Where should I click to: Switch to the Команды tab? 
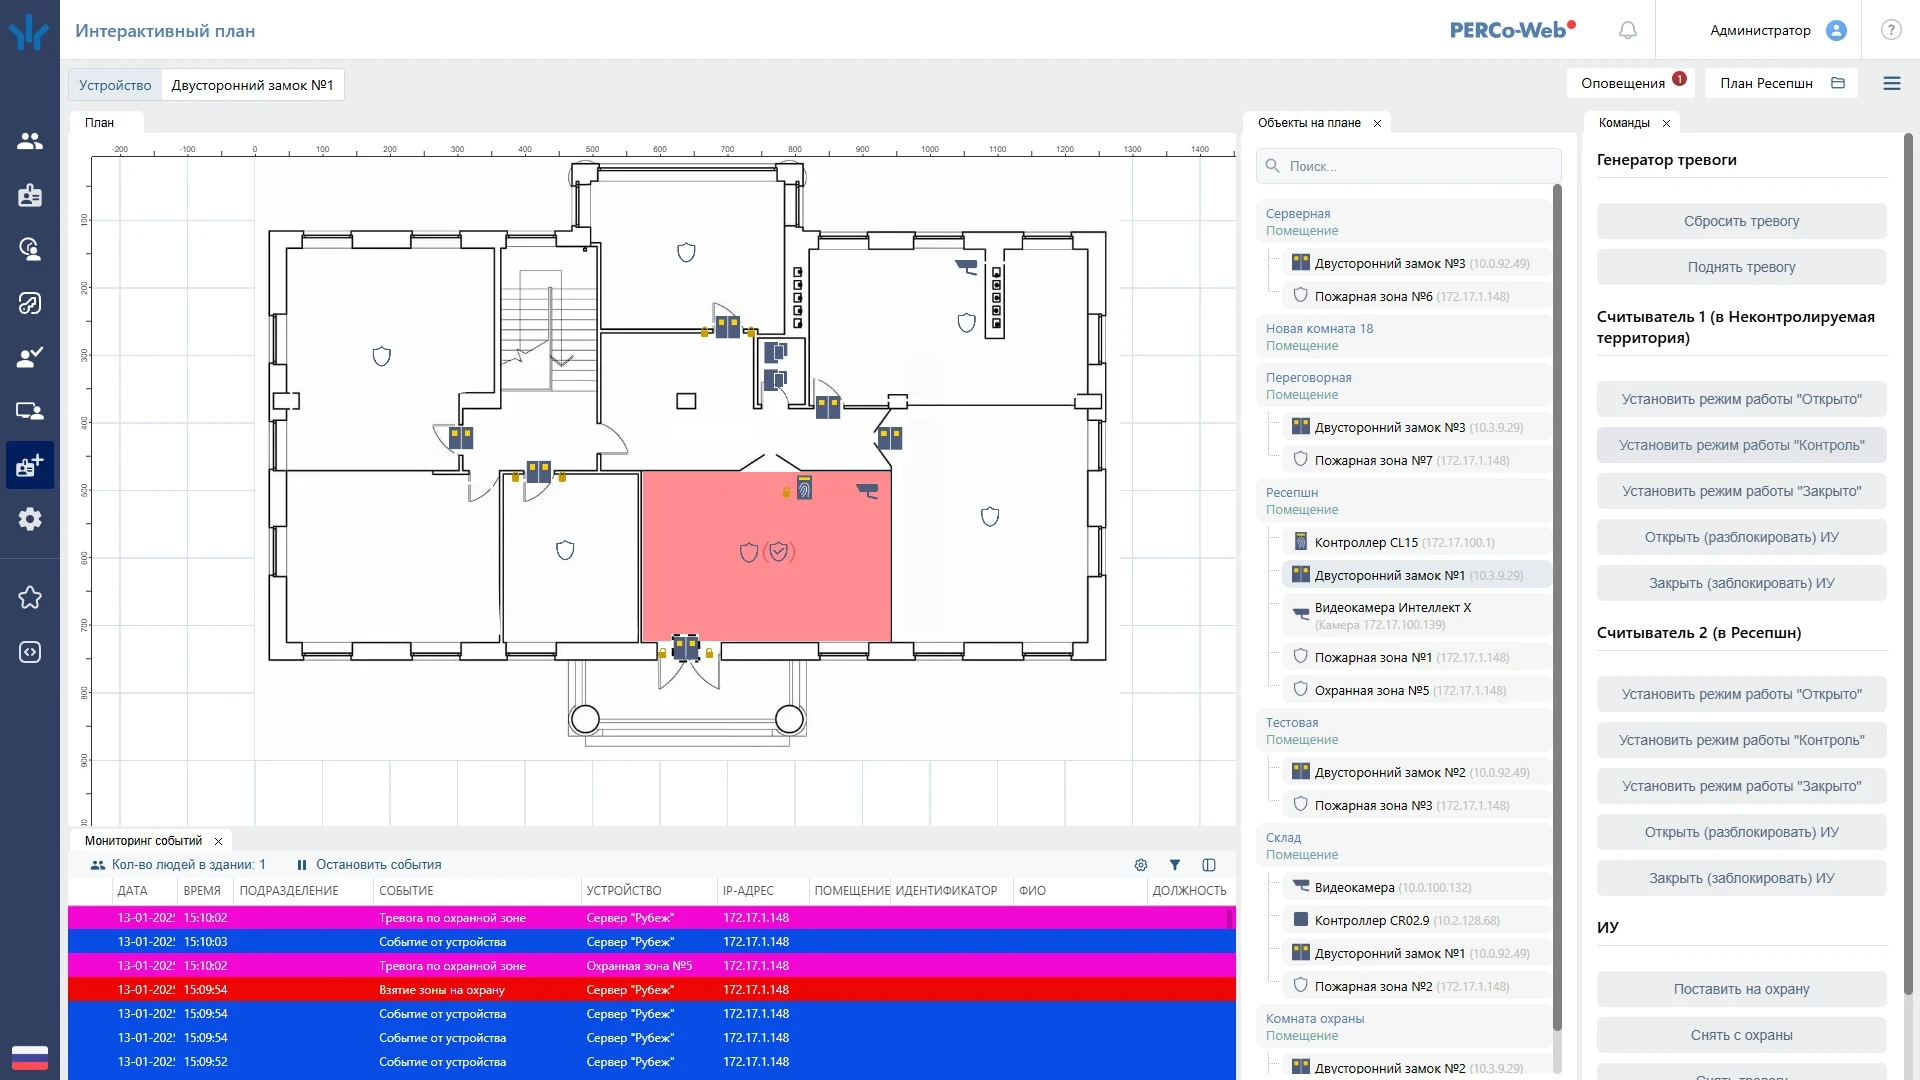[x=1624, y=123]
